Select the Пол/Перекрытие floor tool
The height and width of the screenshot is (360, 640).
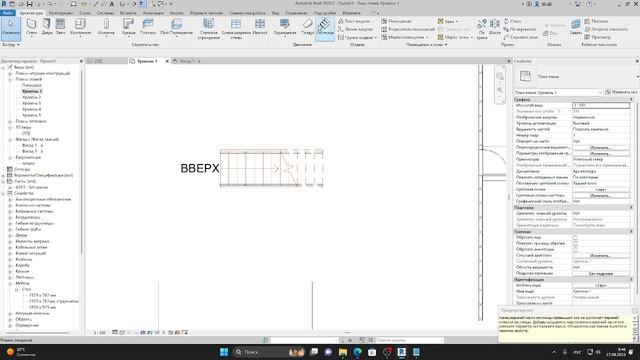(x=176, y=27)
